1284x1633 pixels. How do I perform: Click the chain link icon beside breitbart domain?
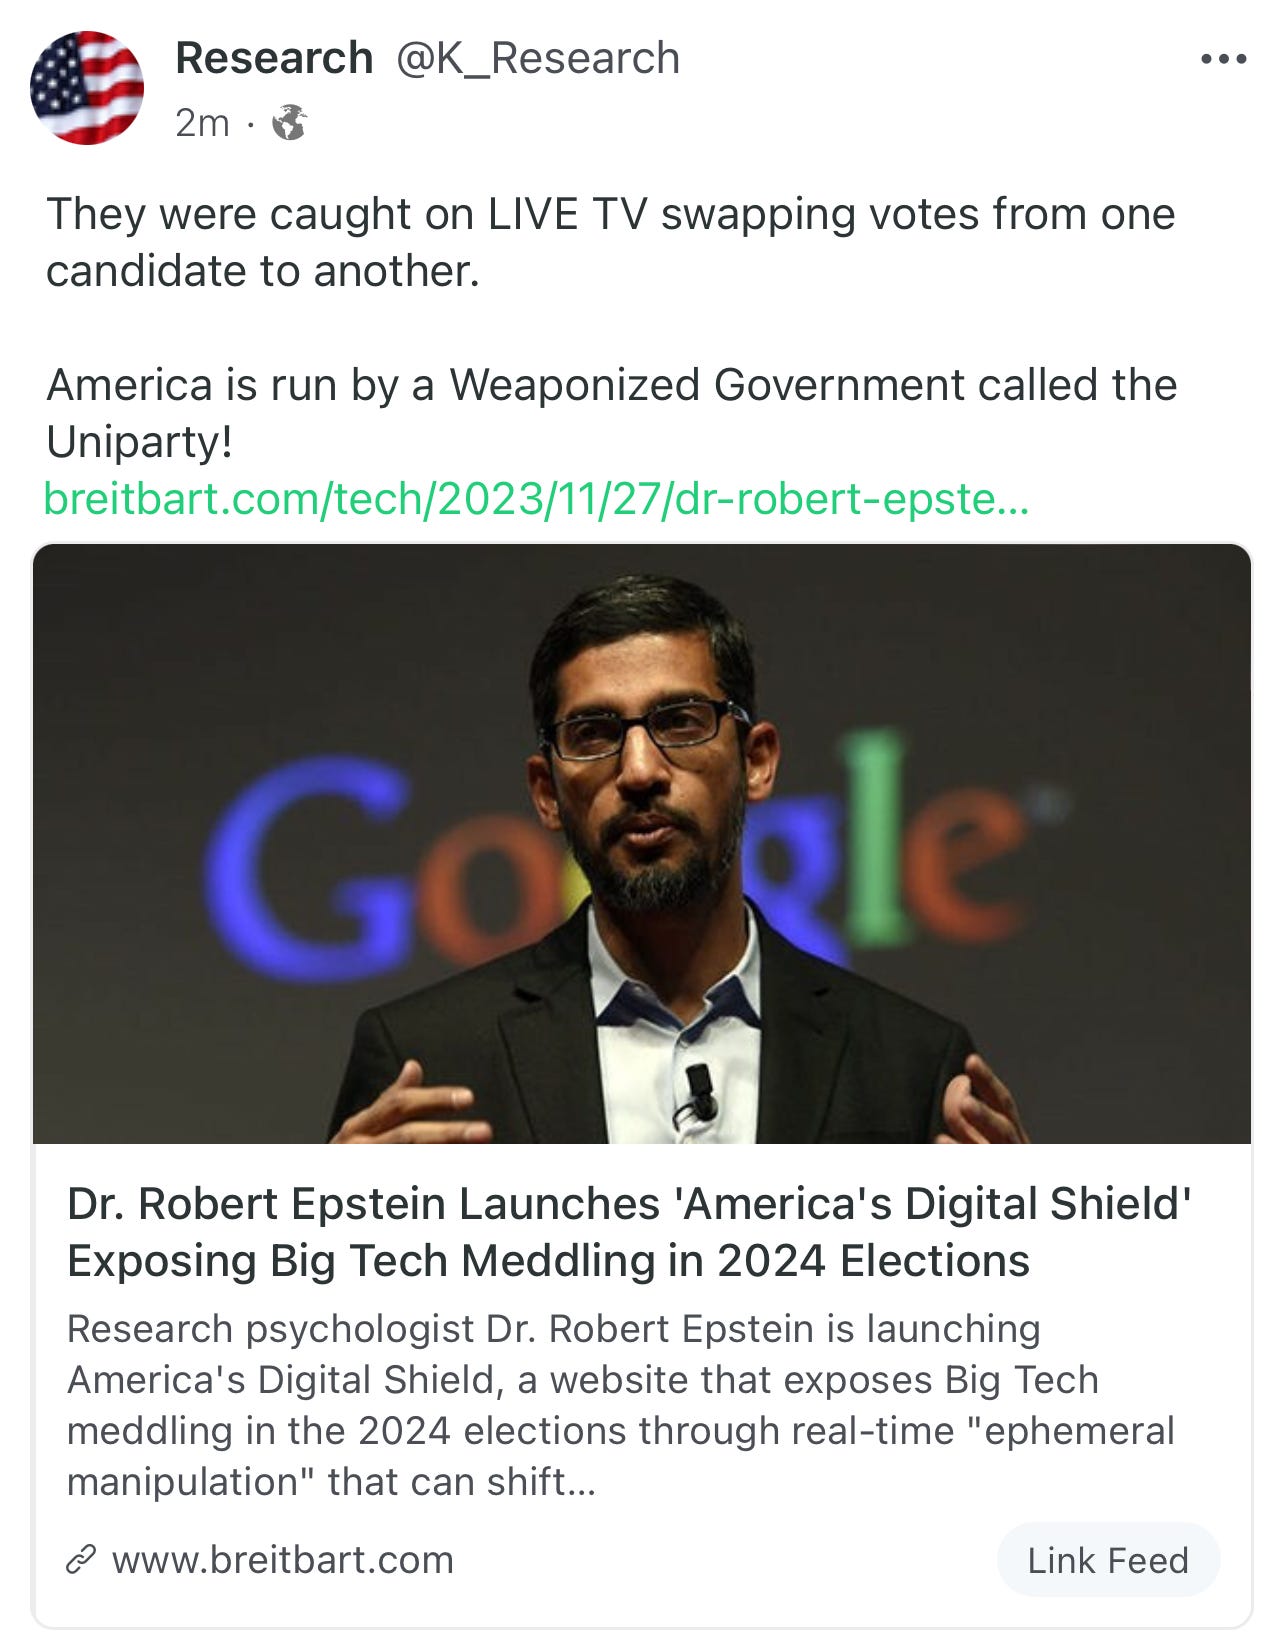pyautogui.click(x=80, y=1559)
